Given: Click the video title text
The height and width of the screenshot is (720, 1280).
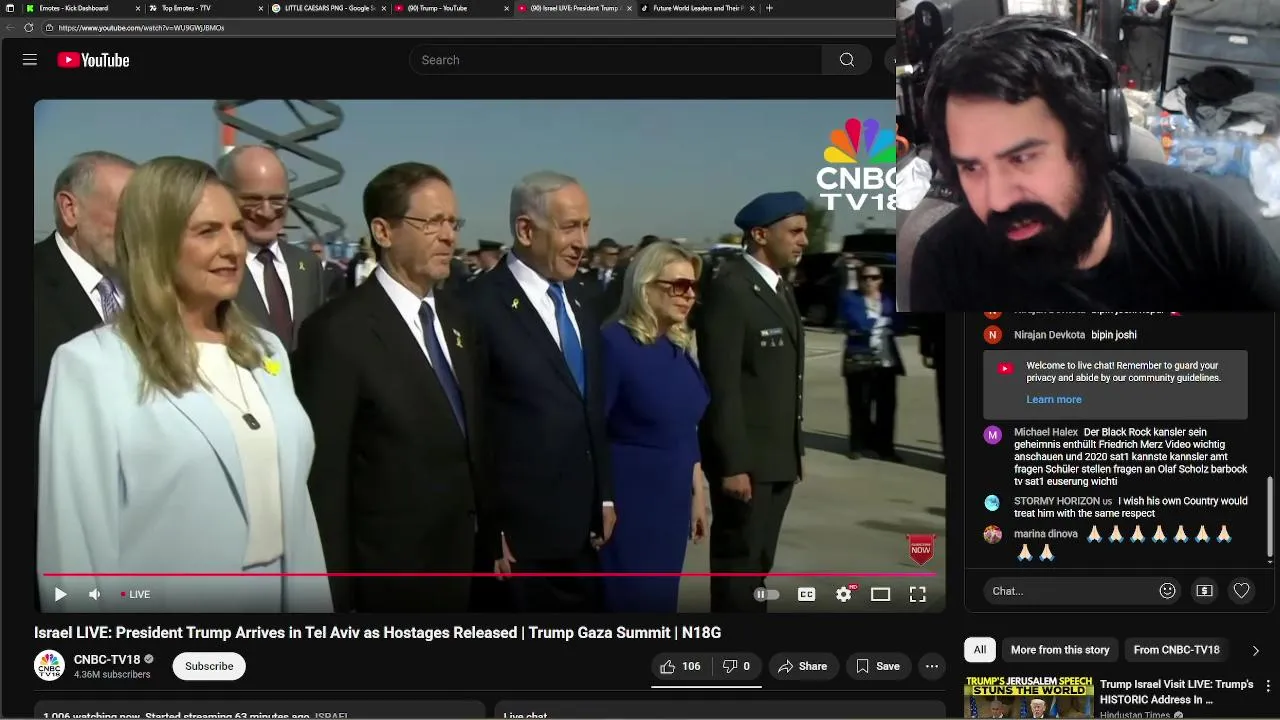Looking at the screenshot, I should click(x=377, y=633).
